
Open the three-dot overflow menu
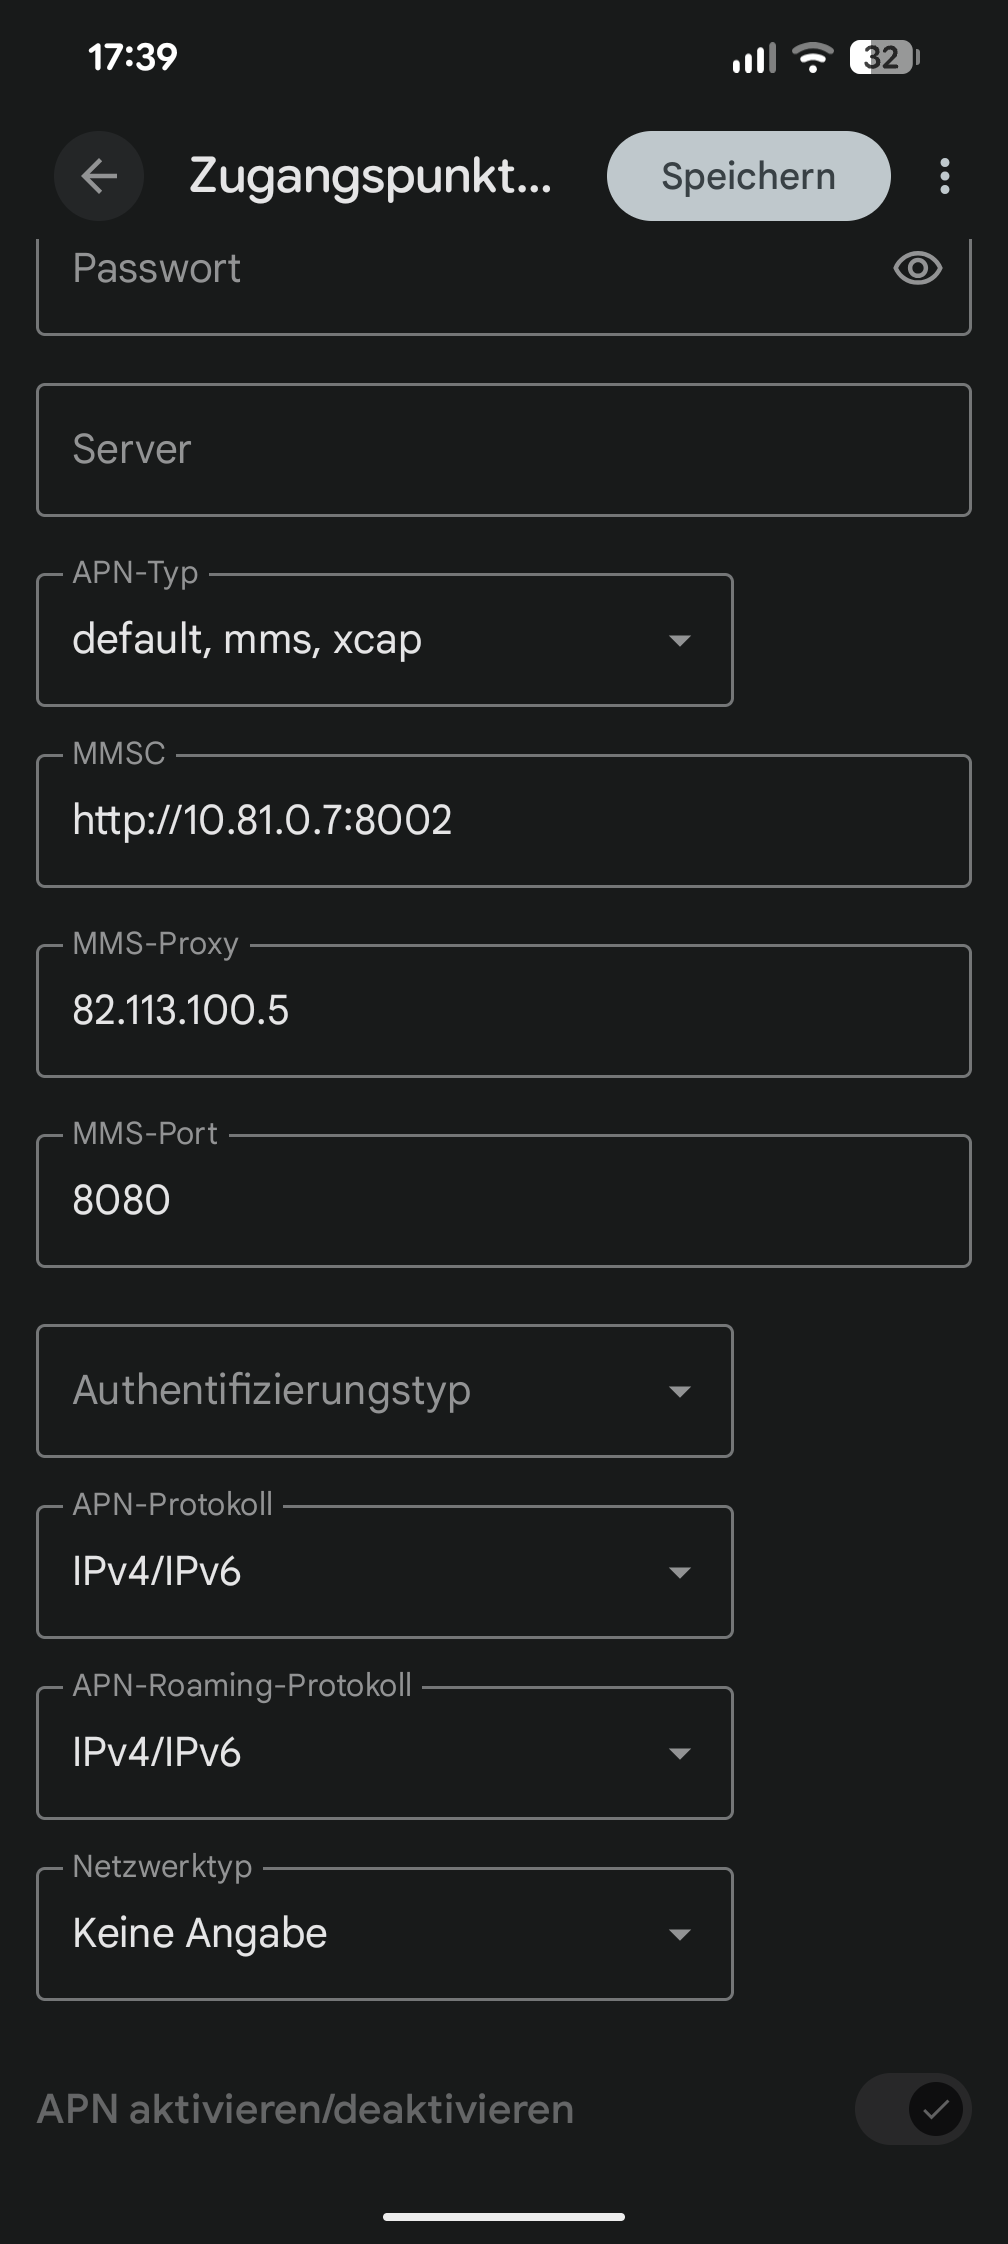[944, 176]
